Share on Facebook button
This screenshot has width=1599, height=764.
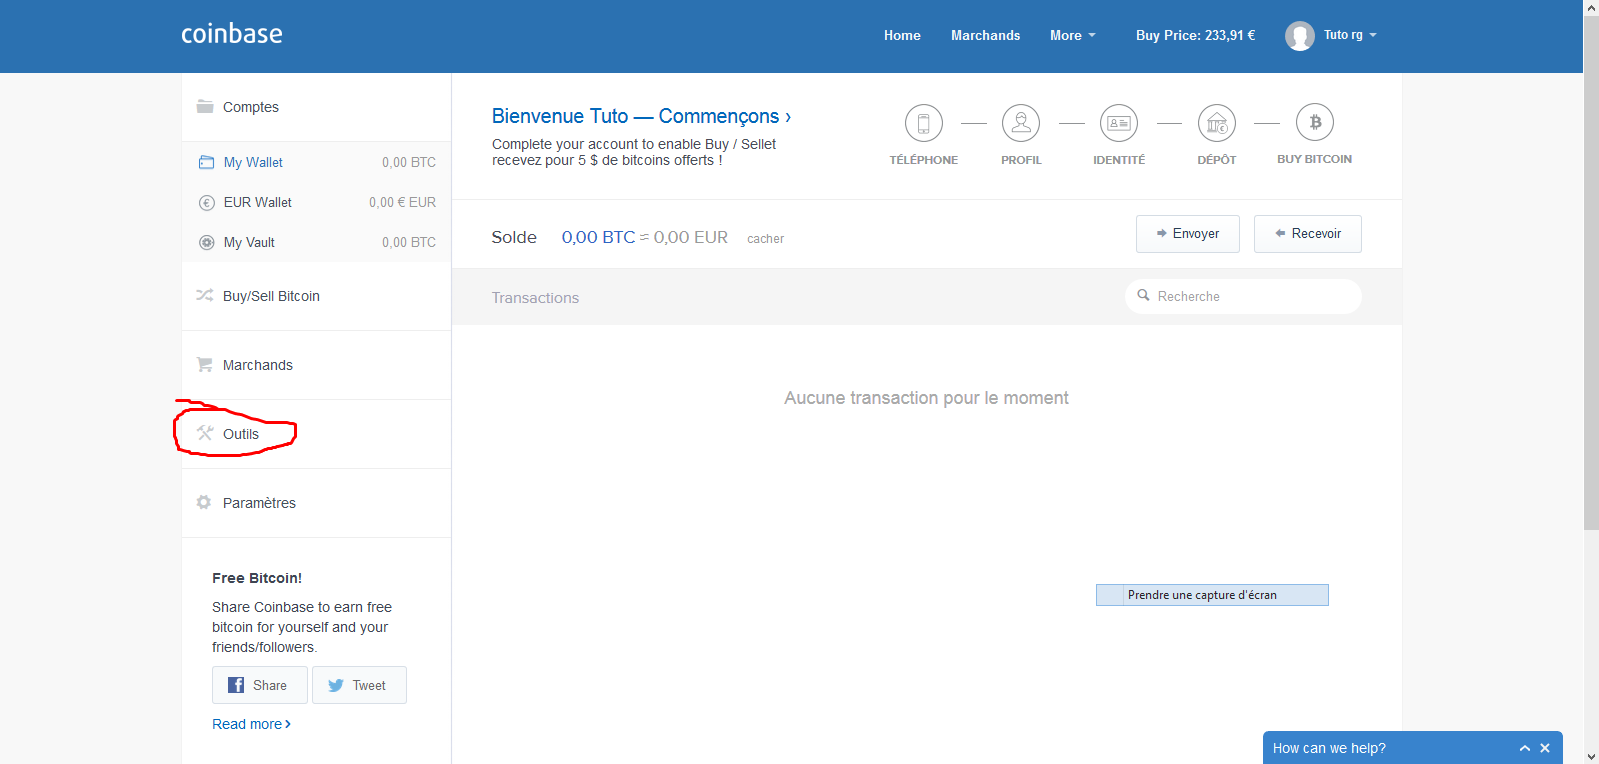pos(259,685)
